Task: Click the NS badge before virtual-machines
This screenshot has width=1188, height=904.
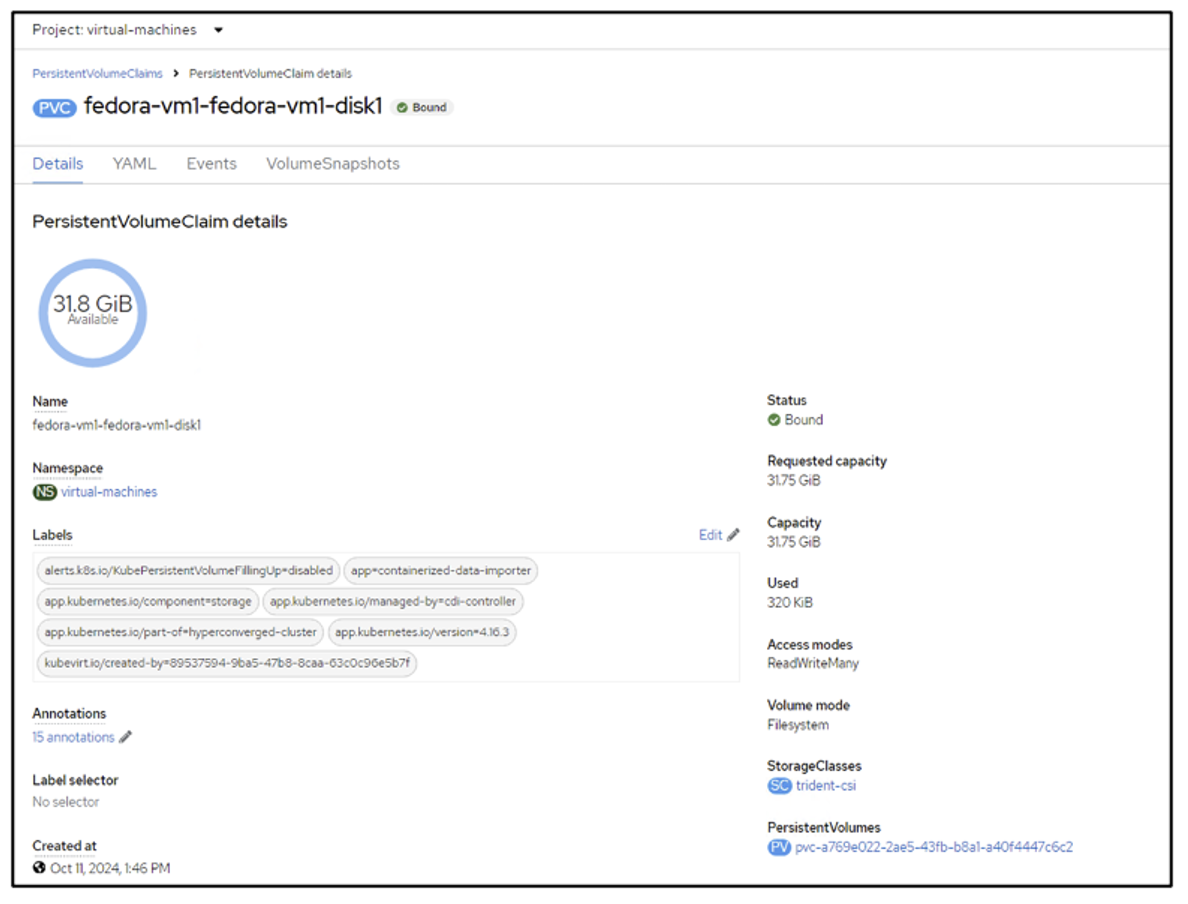Action: pos(44,491)
